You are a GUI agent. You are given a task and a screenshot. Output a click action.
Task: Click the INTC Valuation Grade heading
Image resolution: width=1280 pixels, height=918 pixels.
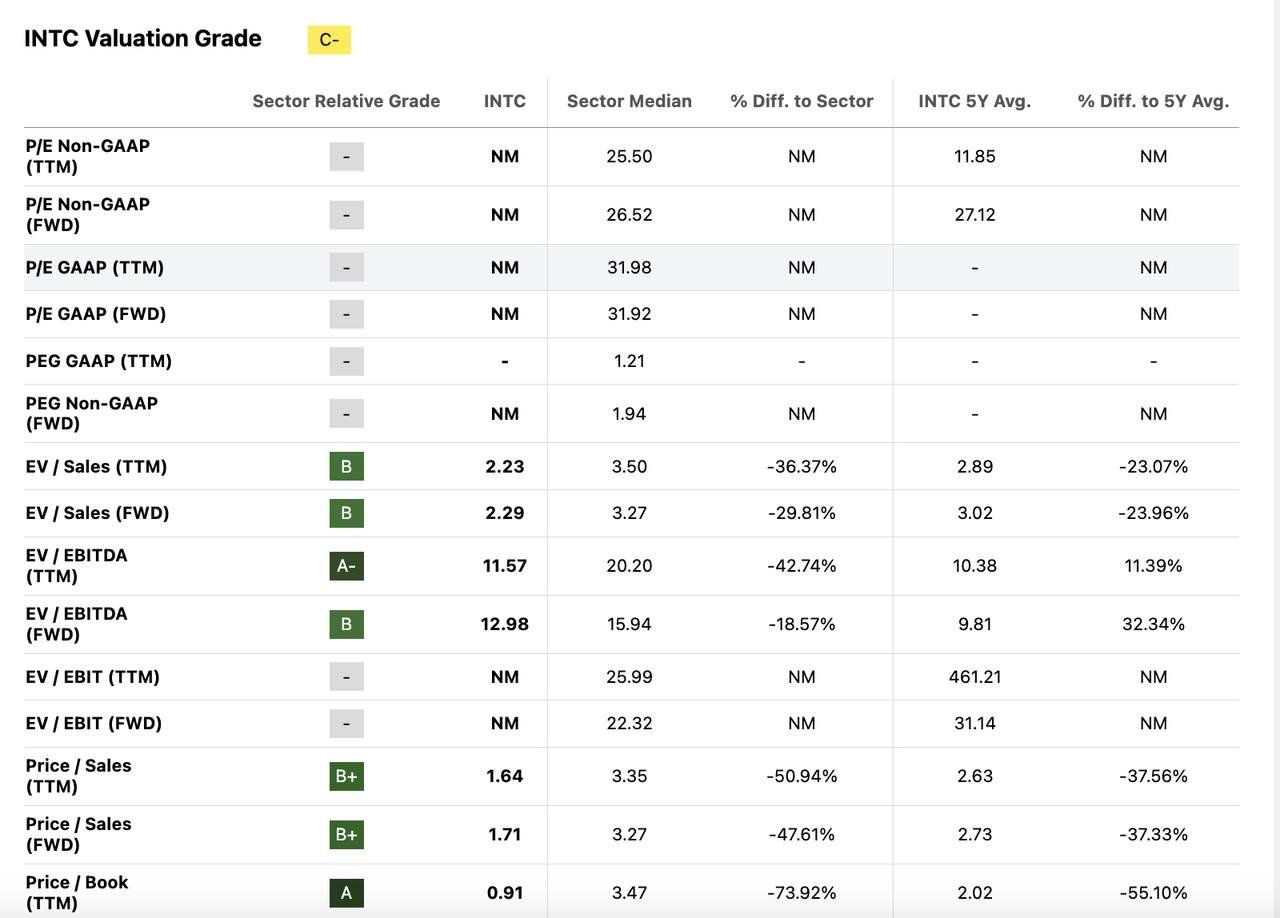tap(143, 39)
